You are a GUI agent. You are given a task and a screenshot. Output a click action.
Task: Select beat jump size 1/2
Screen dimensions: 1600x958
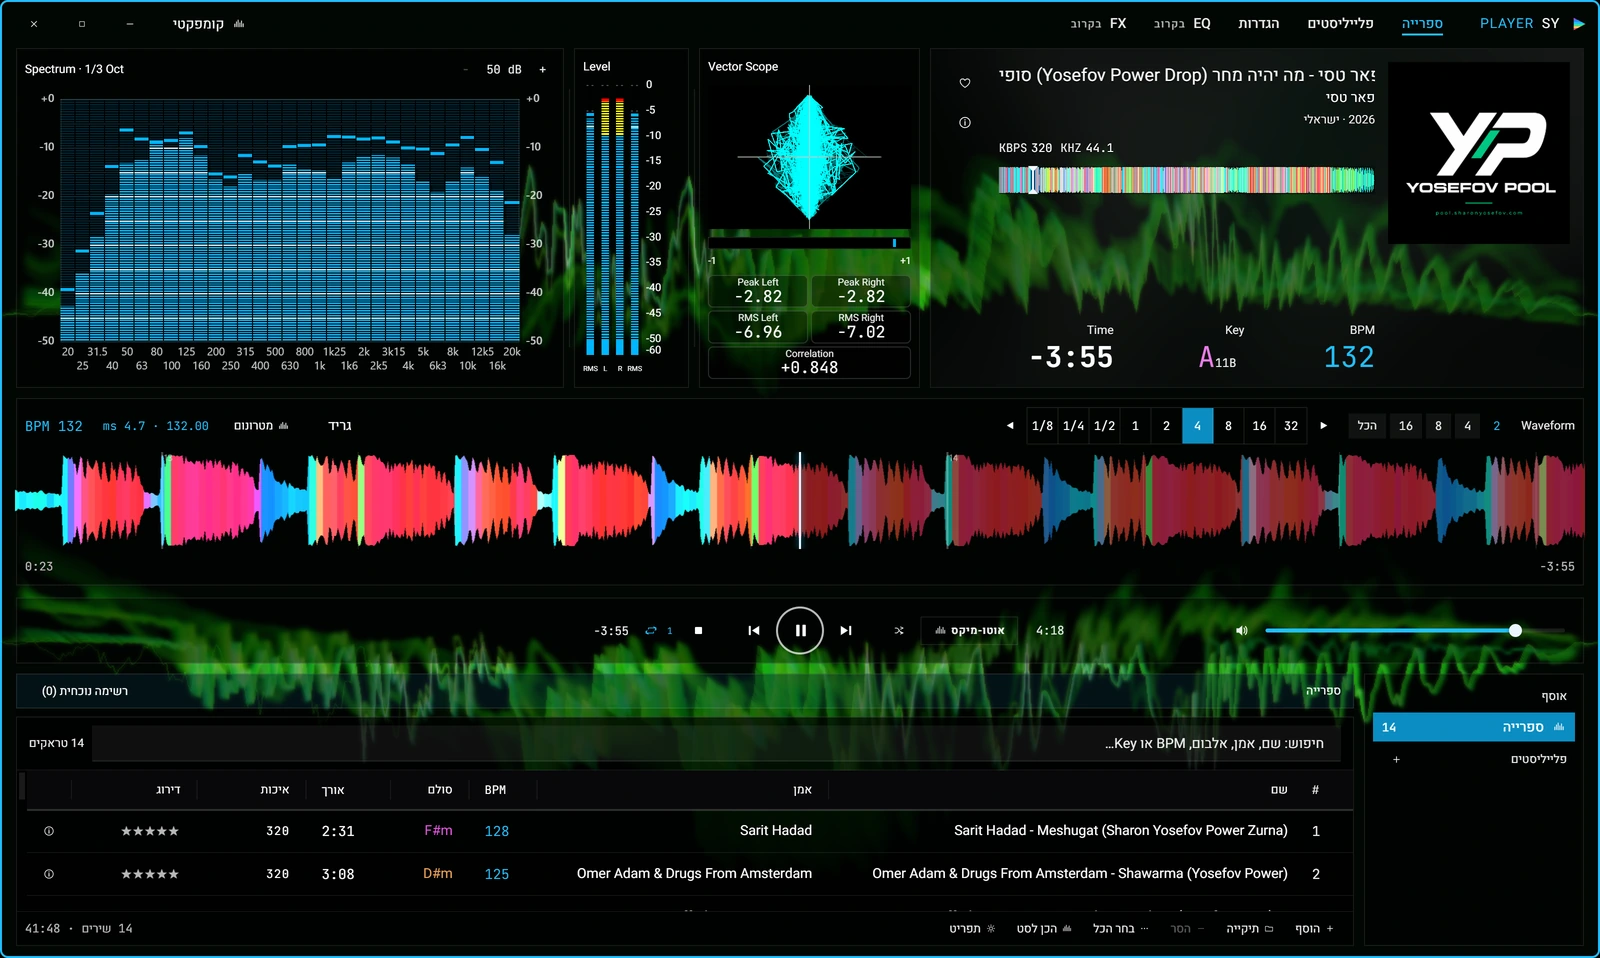pyautogui.click(x=1104, y=426)
